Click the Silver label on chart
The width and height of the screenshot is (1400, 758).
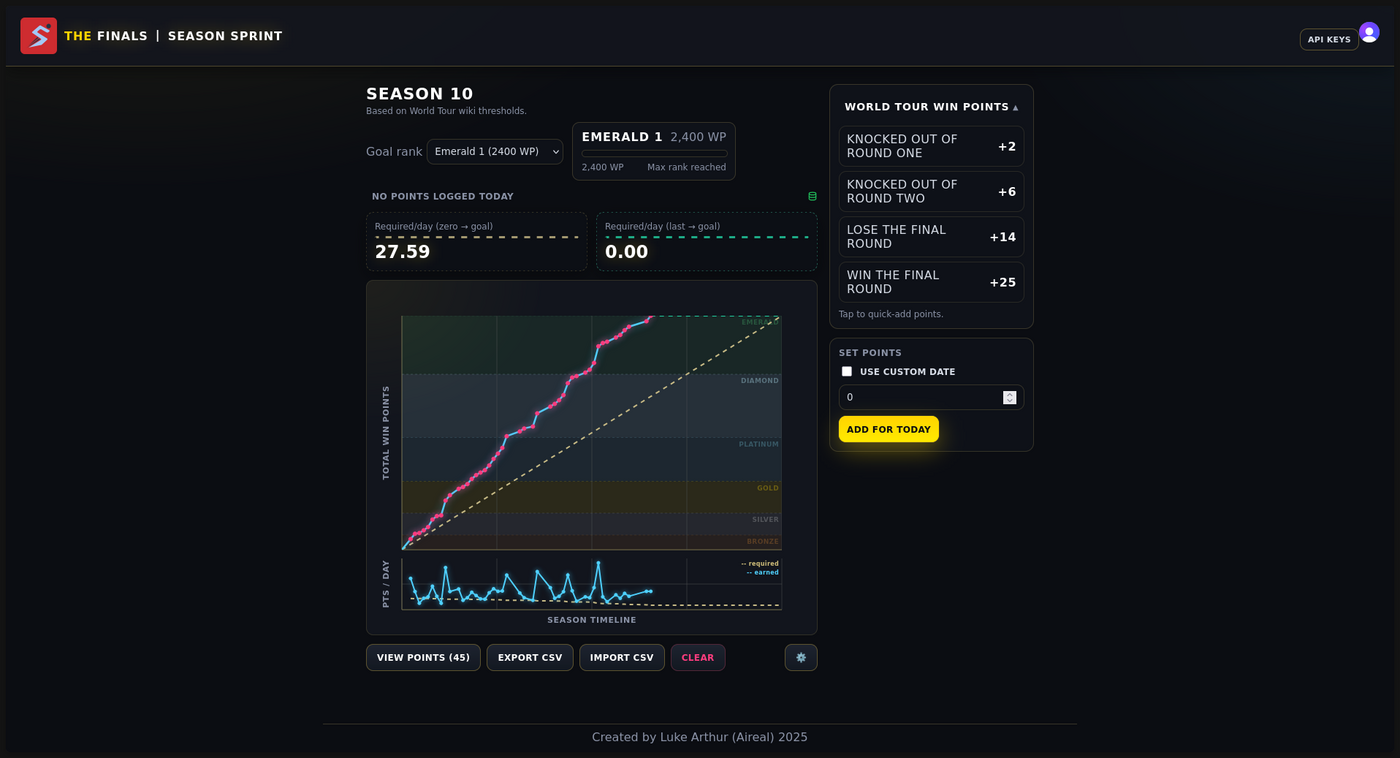pos(766,520)
